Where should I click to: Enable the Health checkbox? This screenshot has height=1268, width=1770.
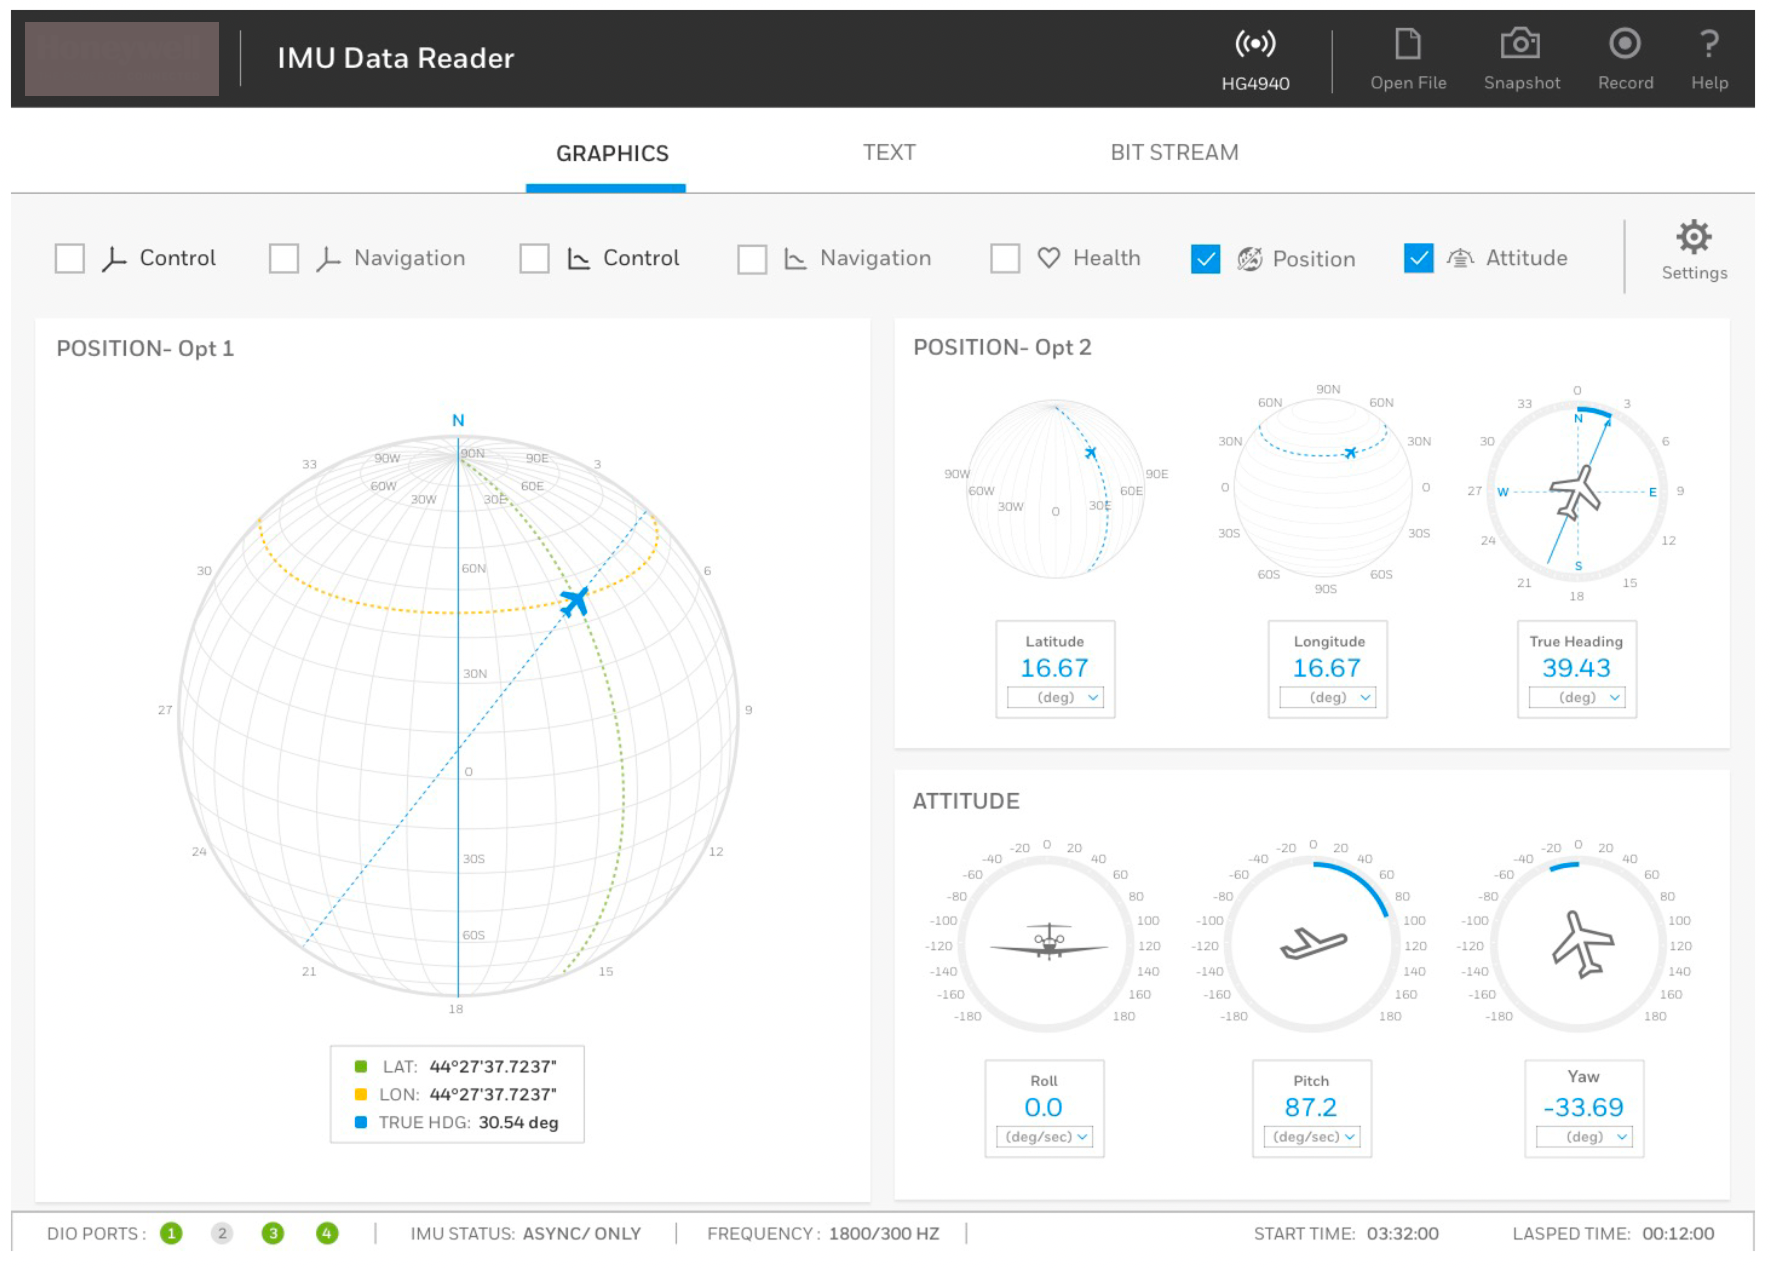(1004, 258)
